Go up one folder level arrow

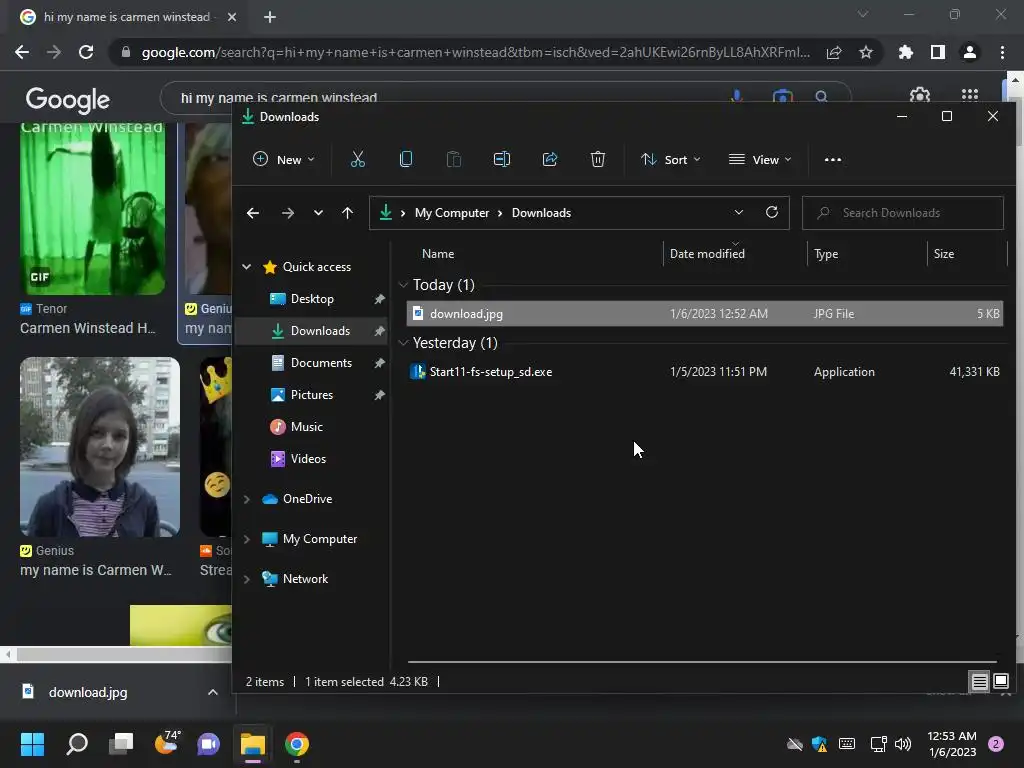coord(347,213)
